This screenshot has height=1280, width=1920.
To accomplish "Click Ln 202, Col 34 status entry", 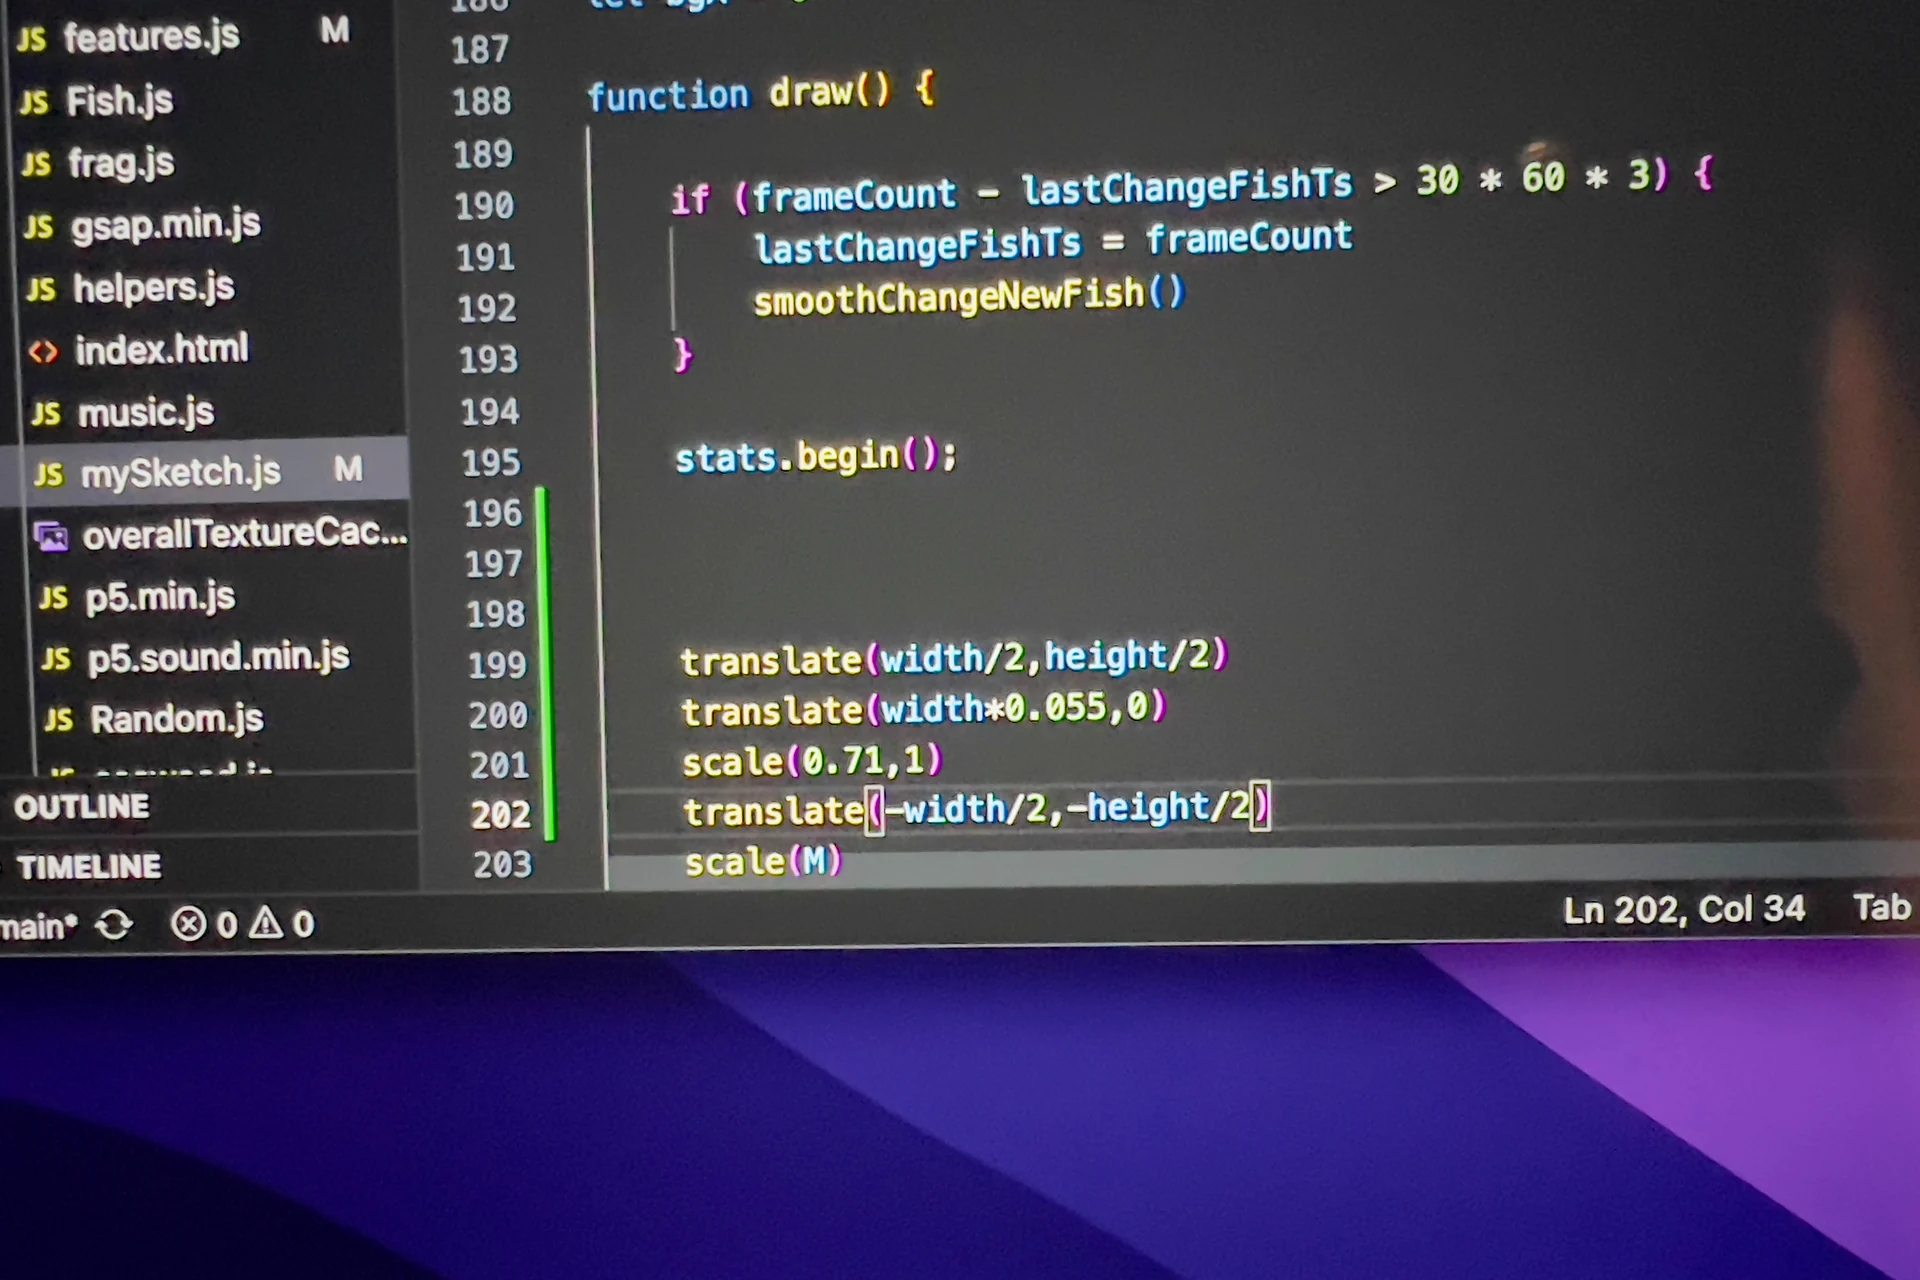I will pos(1684,910).
